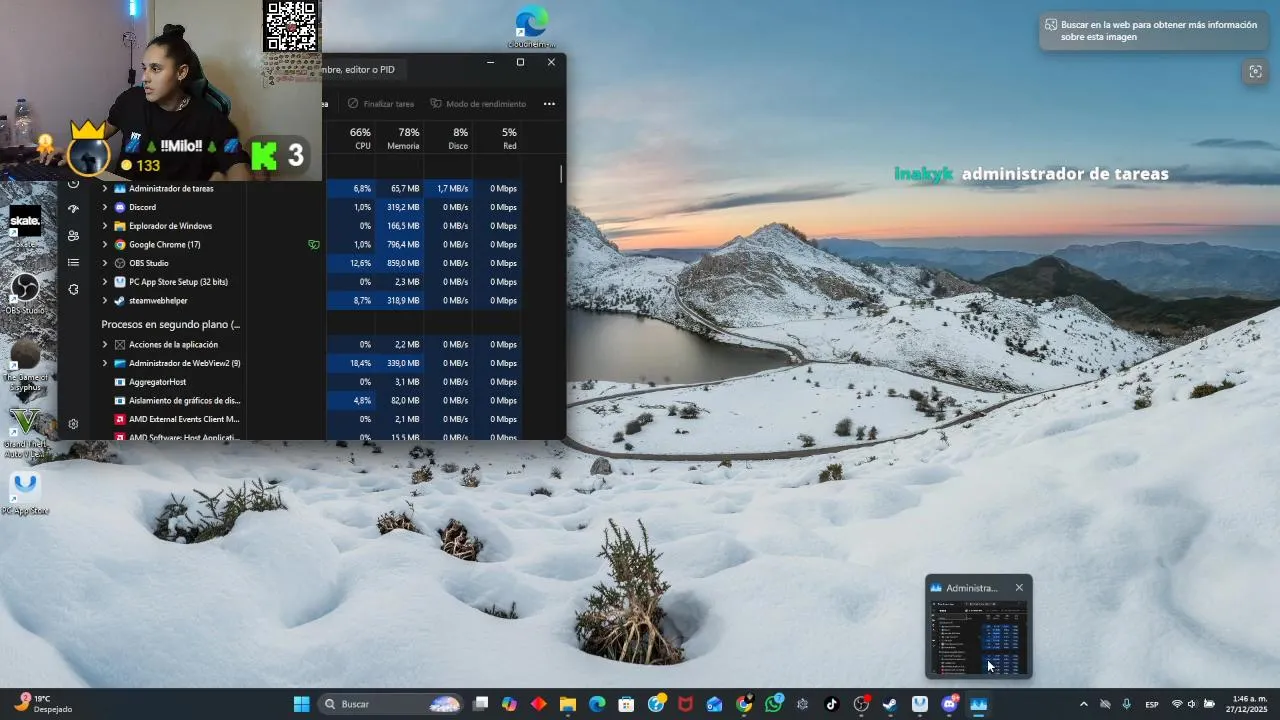Open WhatsApp from the taskbar
The height and width of the screenshot is (720, 1280).
click(x=773, y=704)
